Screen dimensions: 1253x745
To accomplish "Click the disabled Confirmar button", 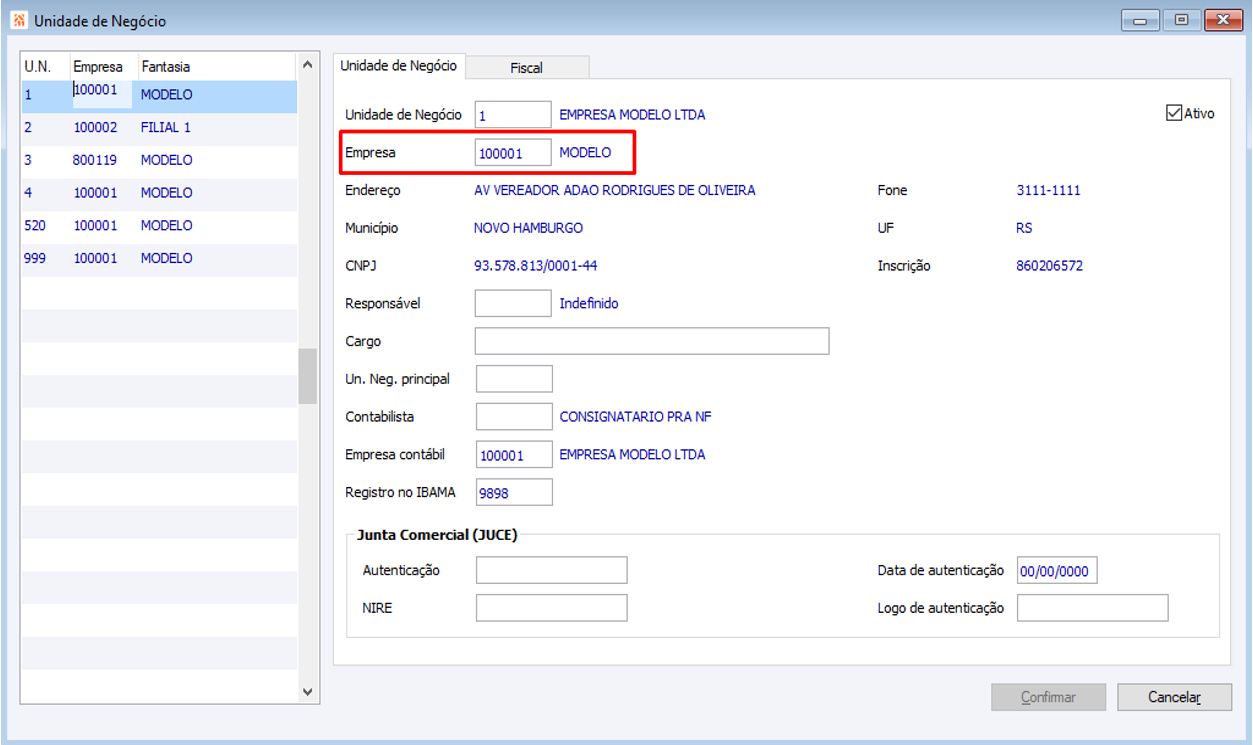I will click(1048, 697).
